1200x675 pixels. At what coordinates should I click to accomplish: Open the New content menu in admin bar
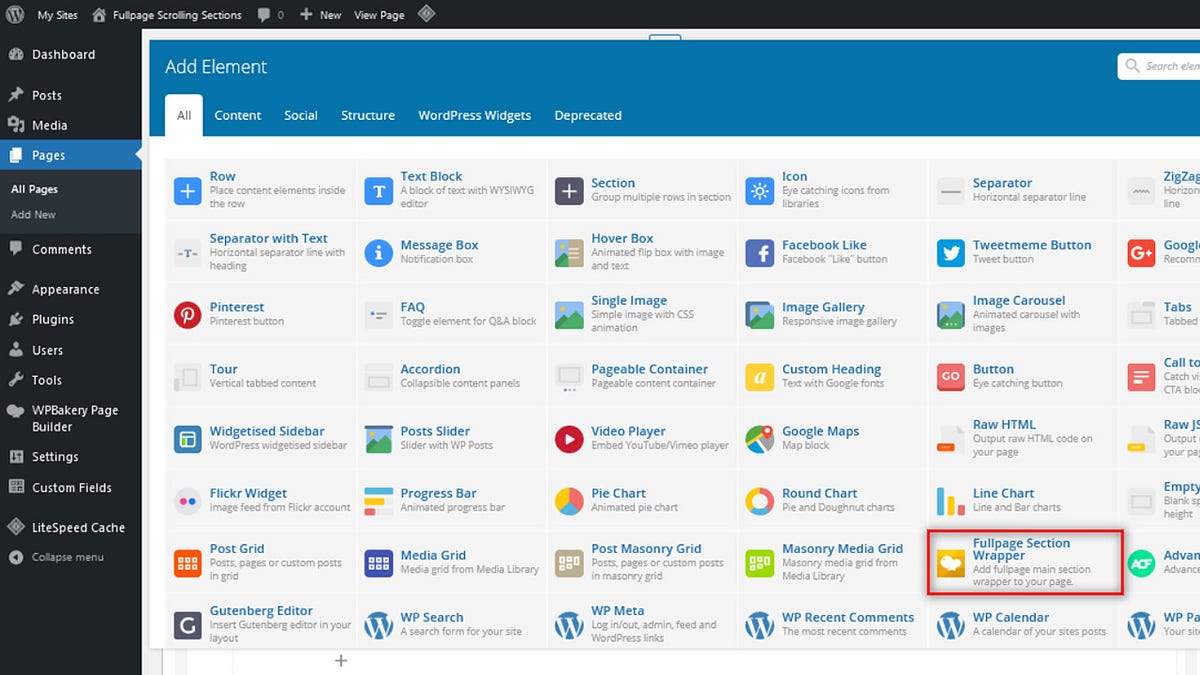(x=321, y=15)
